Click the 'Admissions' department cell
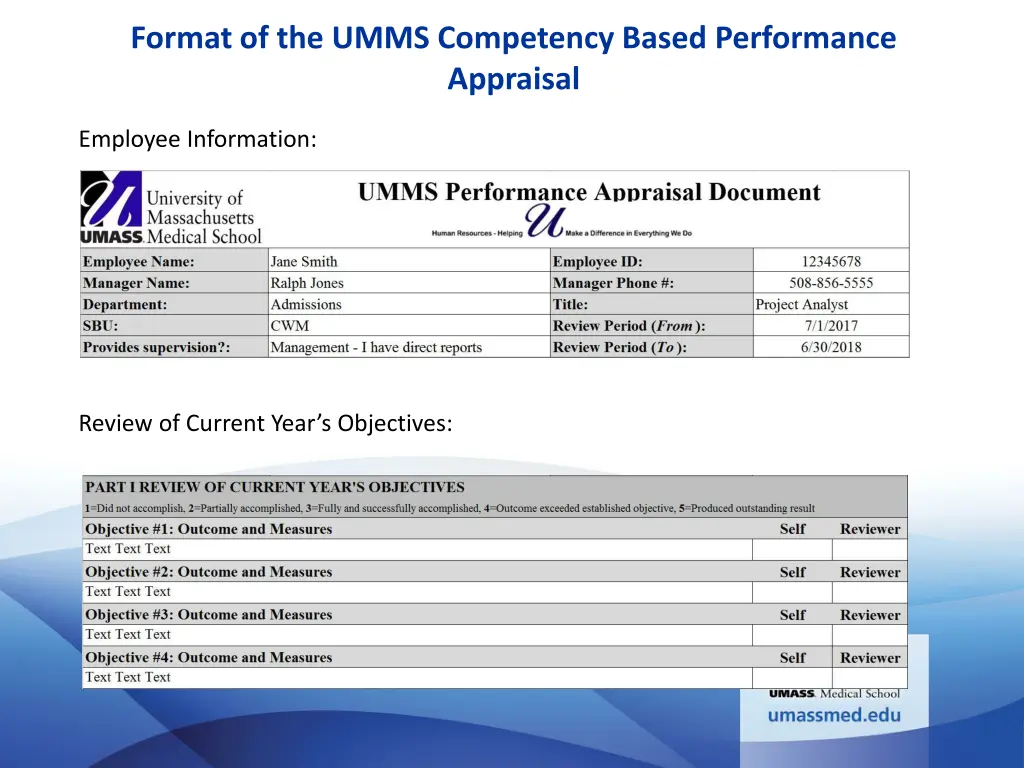Viewport: 1024px width, 768px height. point(409,304)
